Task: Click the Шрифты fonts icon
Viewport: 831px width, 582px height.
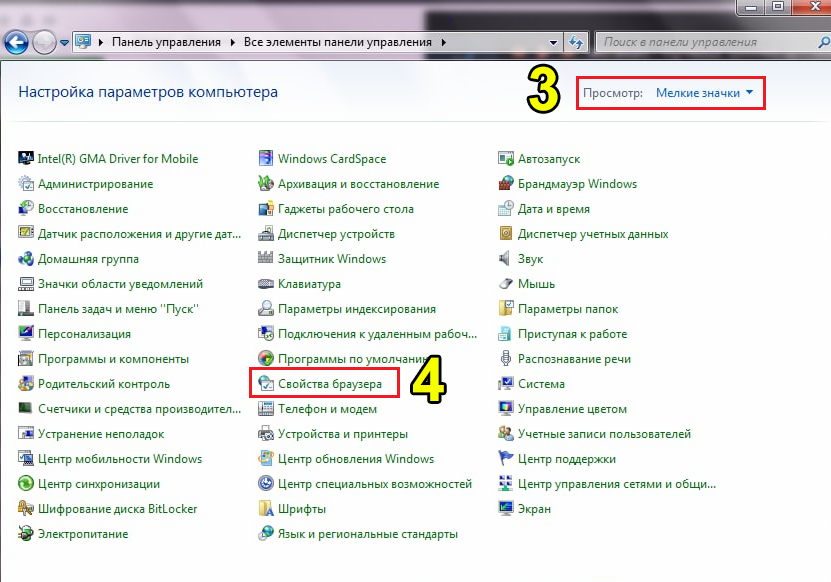Action: point(266,509)
